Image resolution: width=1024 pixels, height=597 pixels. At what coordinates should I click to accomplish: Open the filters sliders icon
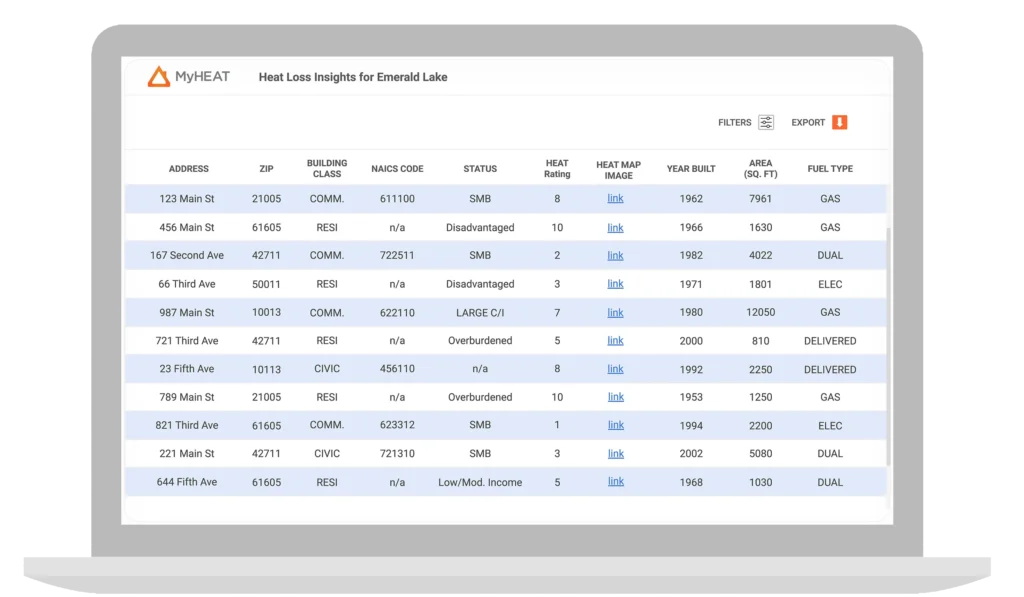click(766, 123)
